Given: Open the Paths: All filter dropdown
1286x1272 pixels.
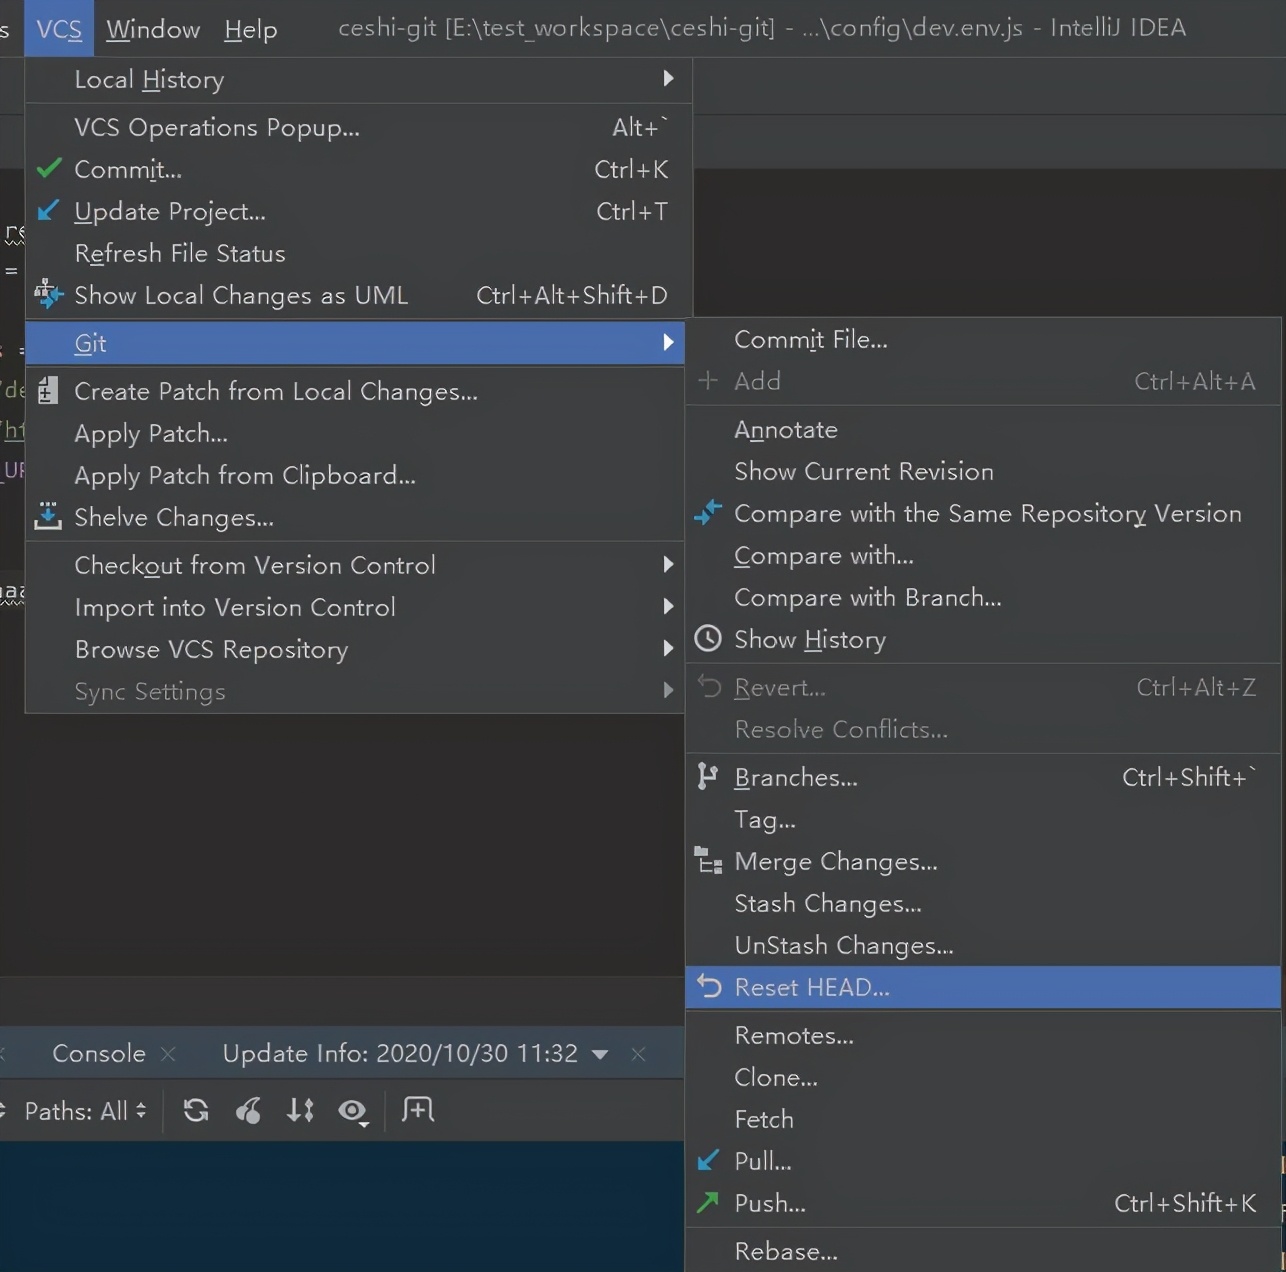Looking at the screenshot, I should click(85, 1111).
